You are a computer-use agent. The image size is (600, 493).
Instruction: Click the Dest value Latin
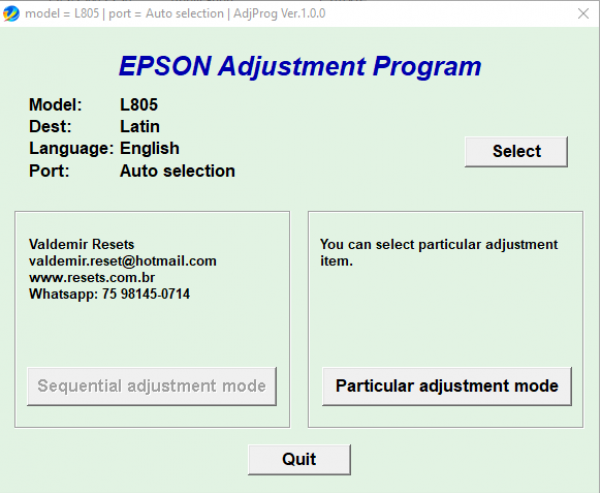click(140, 126)
